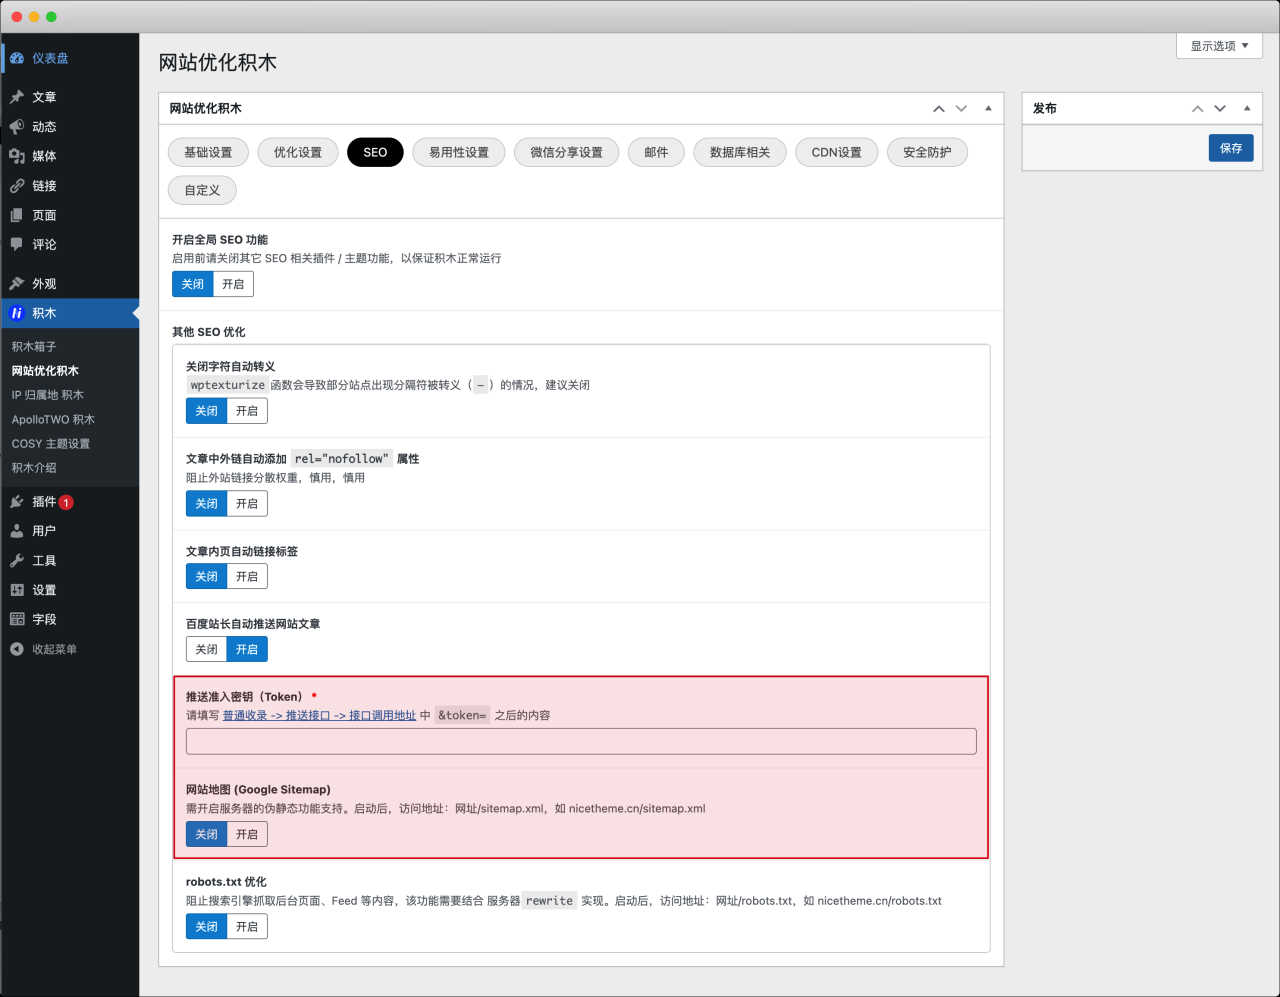Collapse the 发布 panel with its triangle
The image size is (1280, 997).
[1245, 107]
